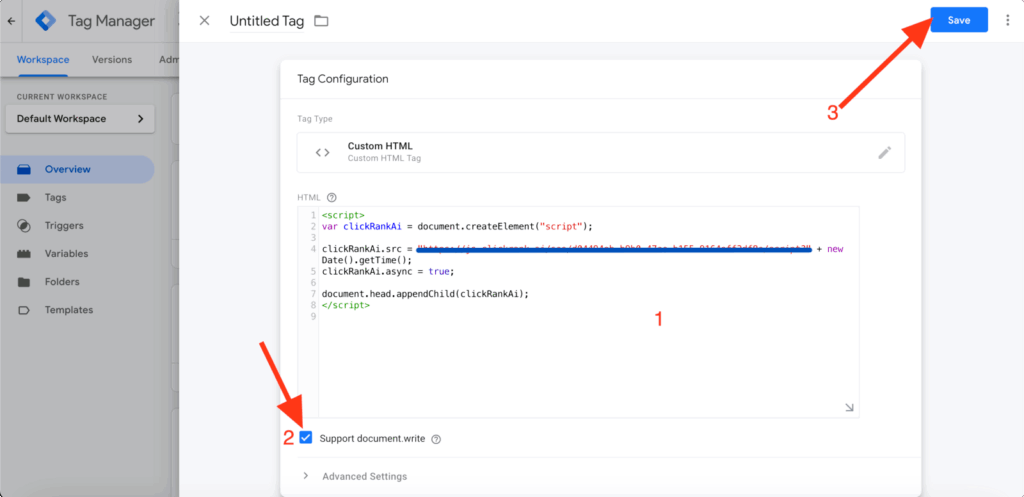
Task: Open help icon beside Support document.write
Action: pyautogui.click(x=436, y=440)
